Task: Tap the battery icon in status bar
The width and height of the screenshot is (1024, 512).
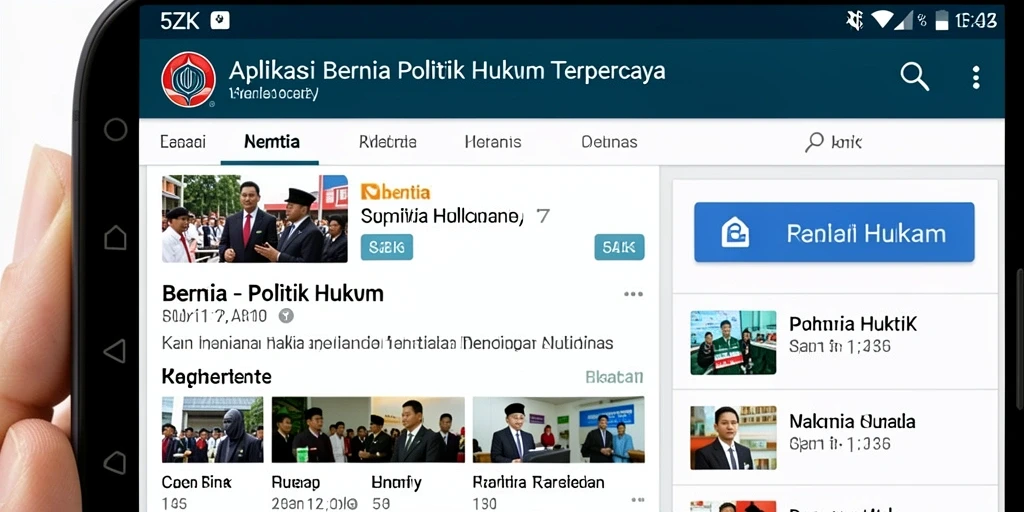Action: (x=941, y=20)
